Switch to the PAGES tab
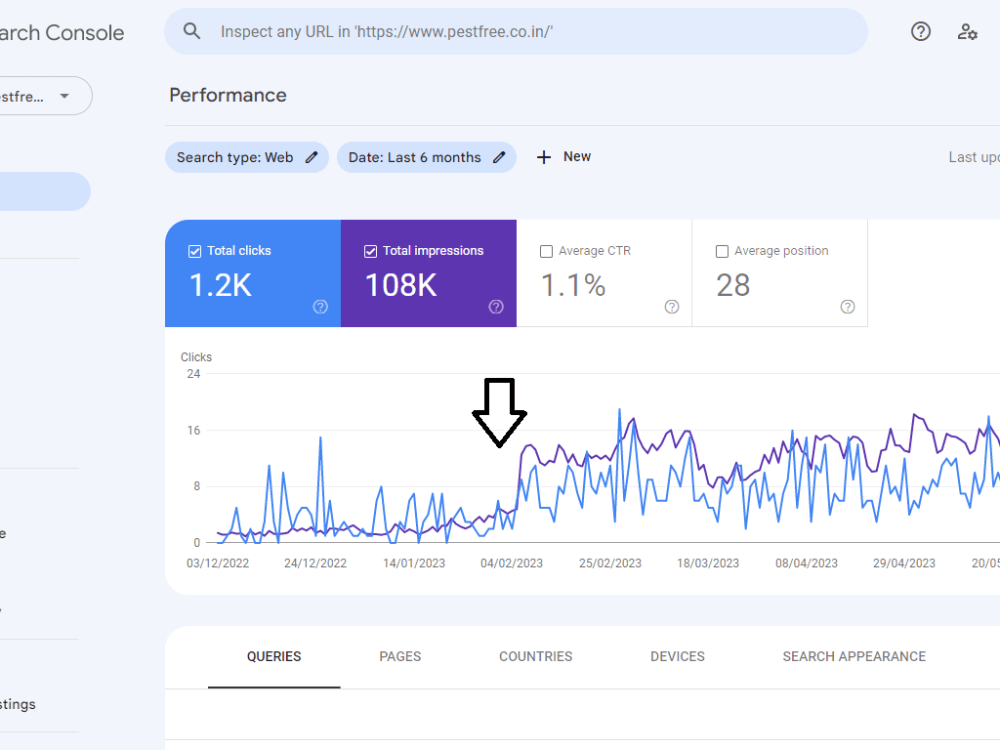1000x750 pixels. tap(400, 656)
